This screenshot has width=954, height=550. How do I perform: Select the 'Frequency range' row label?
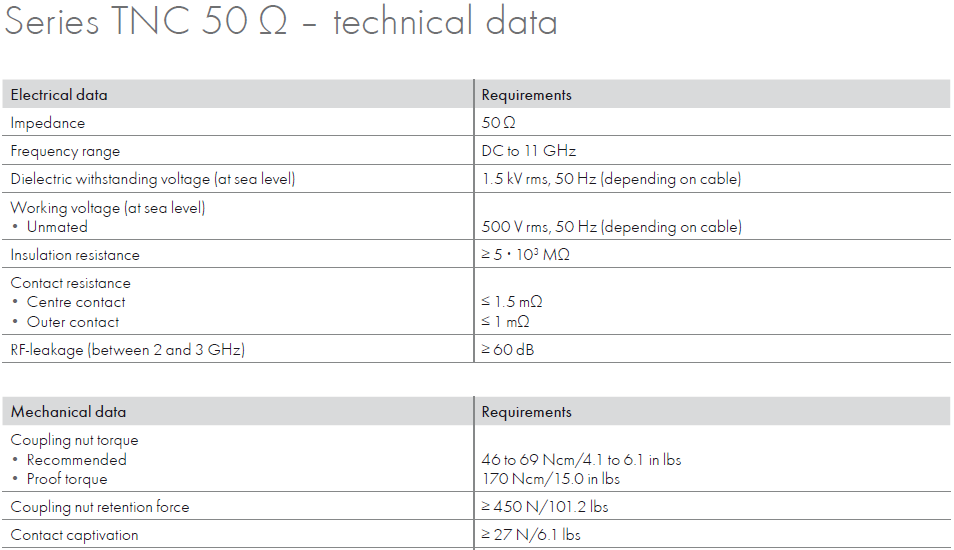pos(65,151)
